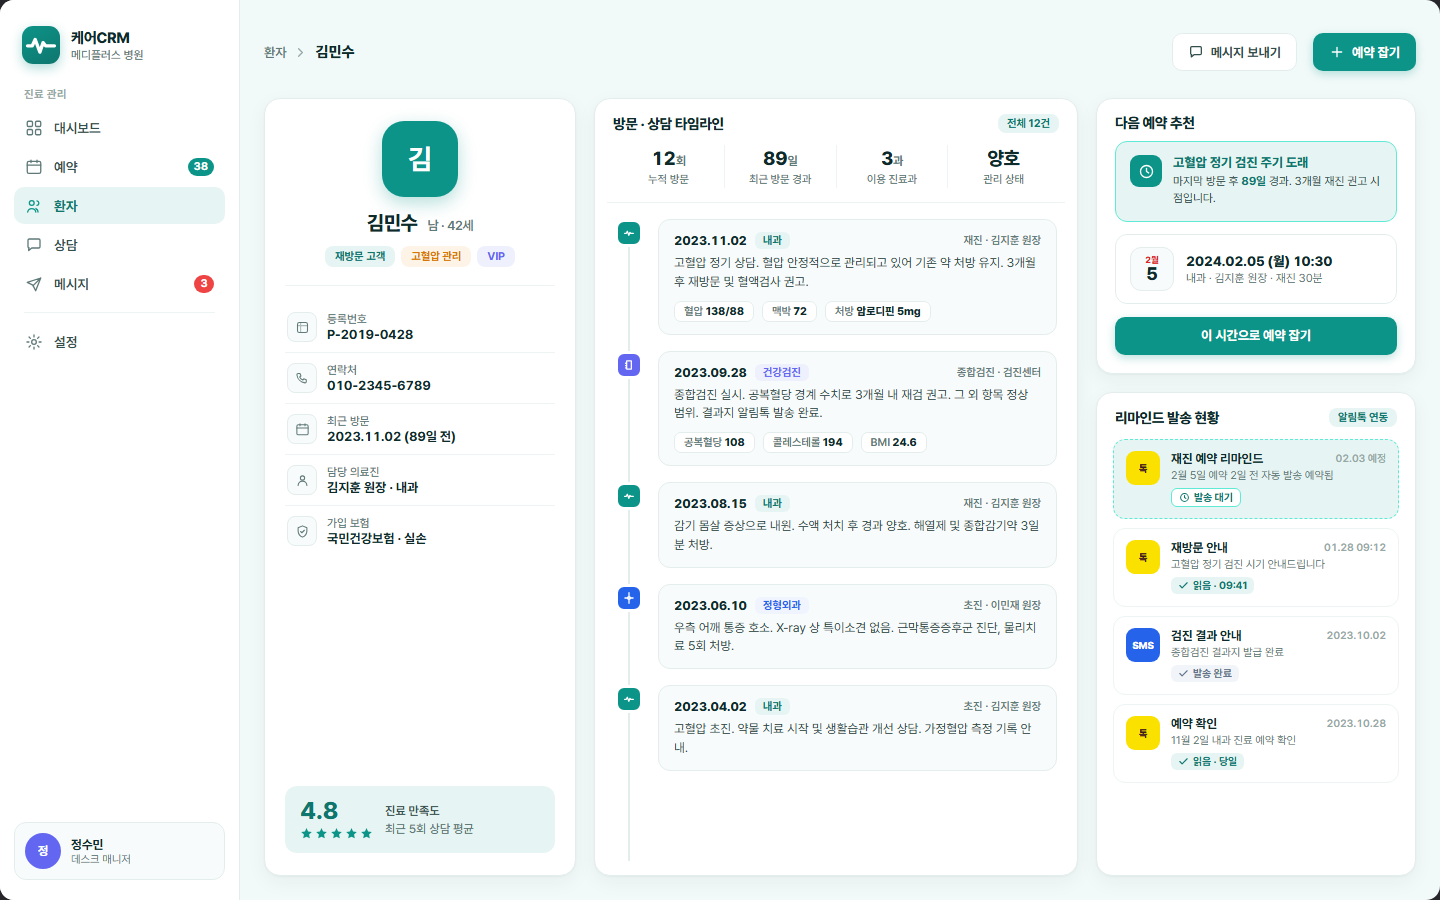Select 환자 in the sidebar
This screenshot has height=900, width=1440.
(119, 206)
